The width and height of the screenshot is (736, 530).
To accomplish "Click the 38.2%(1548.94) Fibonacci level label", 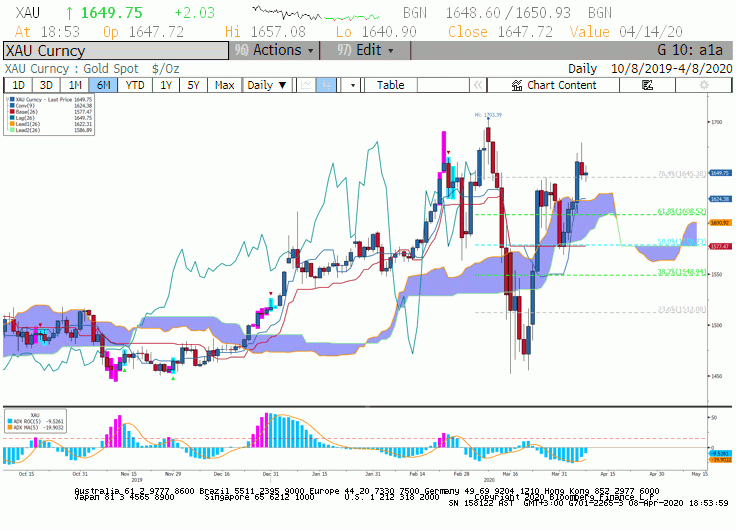I will click(682, 272).
